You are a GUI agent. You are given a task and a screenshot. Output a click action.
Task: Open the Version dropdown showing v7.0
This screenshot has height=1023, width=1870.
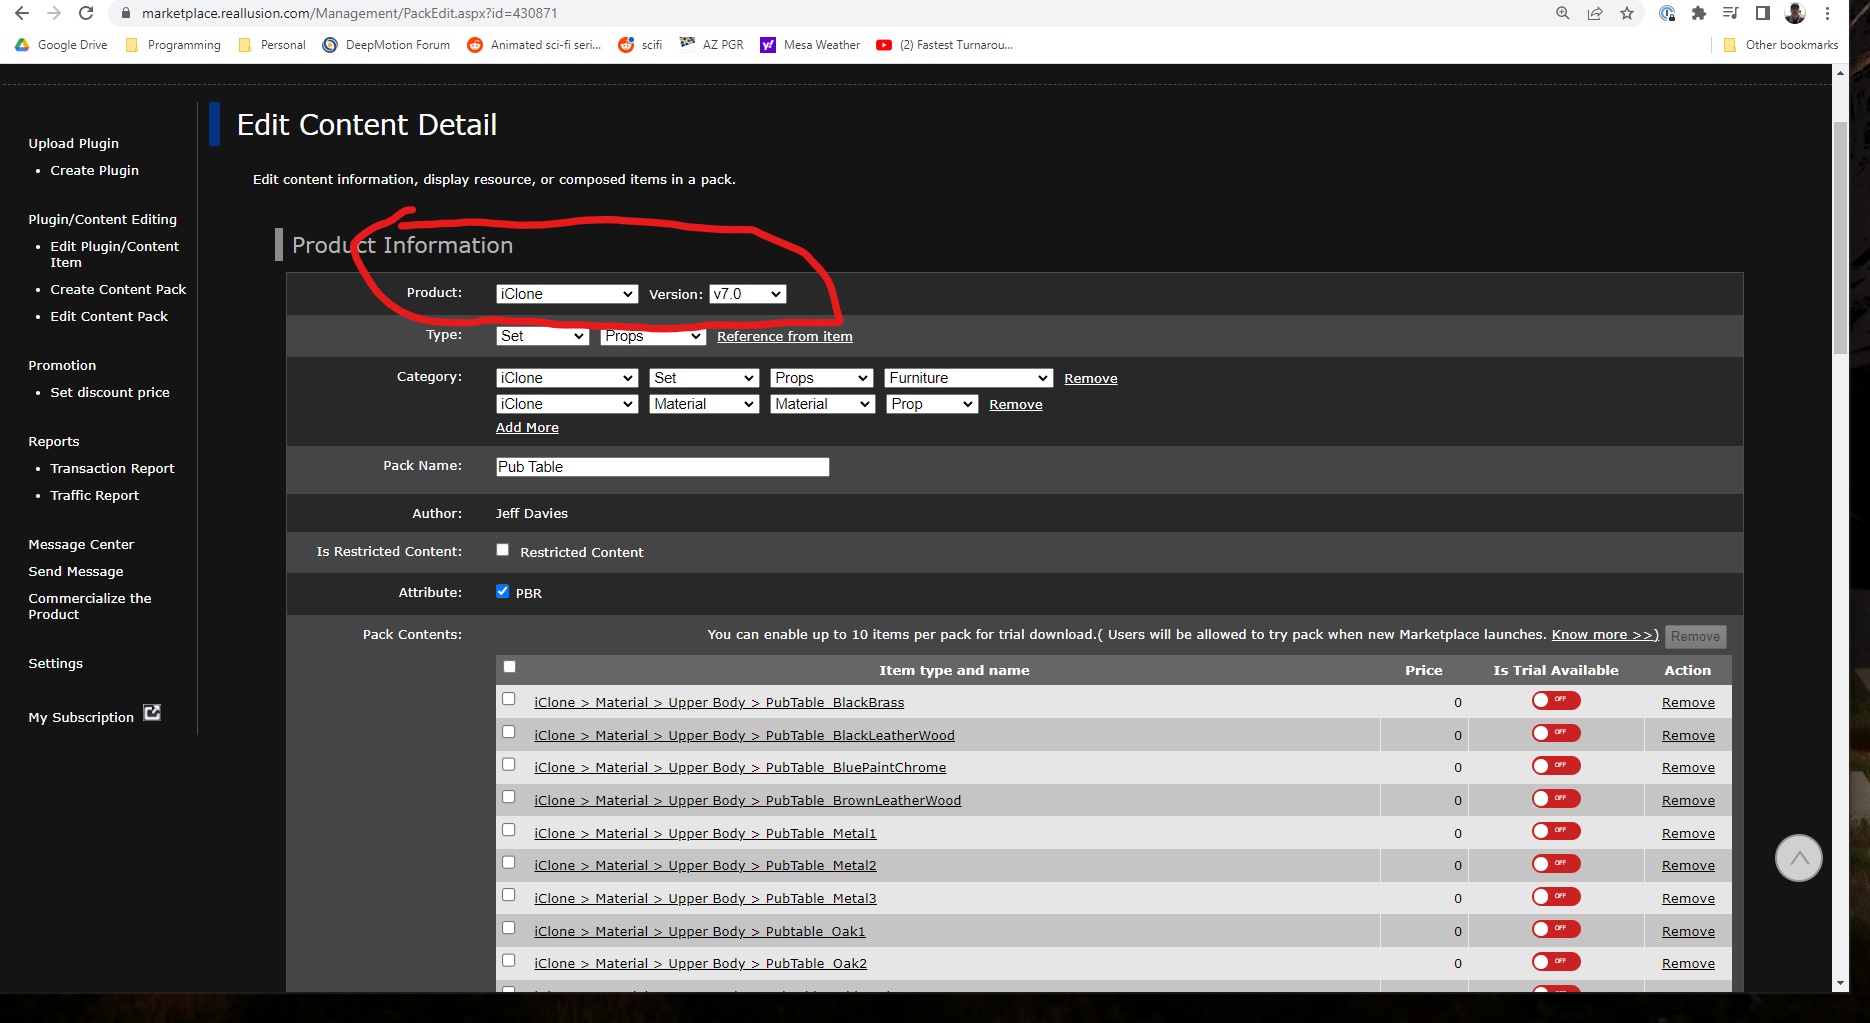(x=748, y=294)
